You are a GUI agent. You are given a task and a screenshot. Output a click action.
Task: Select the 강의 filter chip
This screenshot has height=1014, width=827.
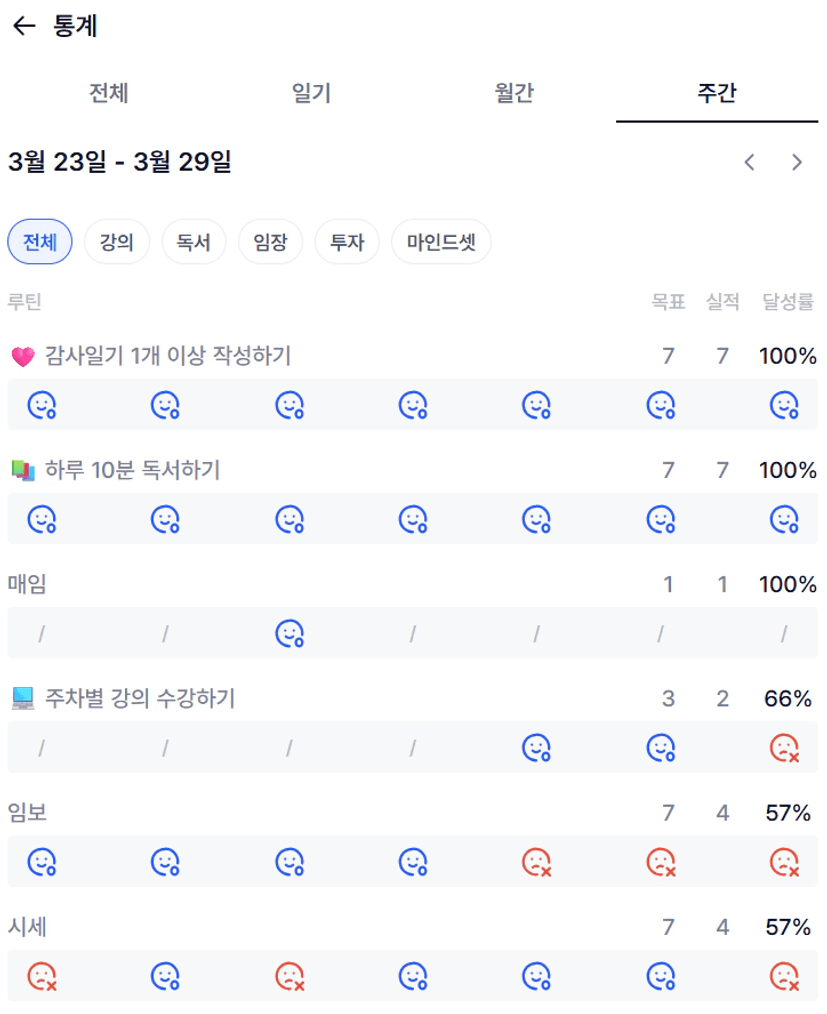[116, 242]
